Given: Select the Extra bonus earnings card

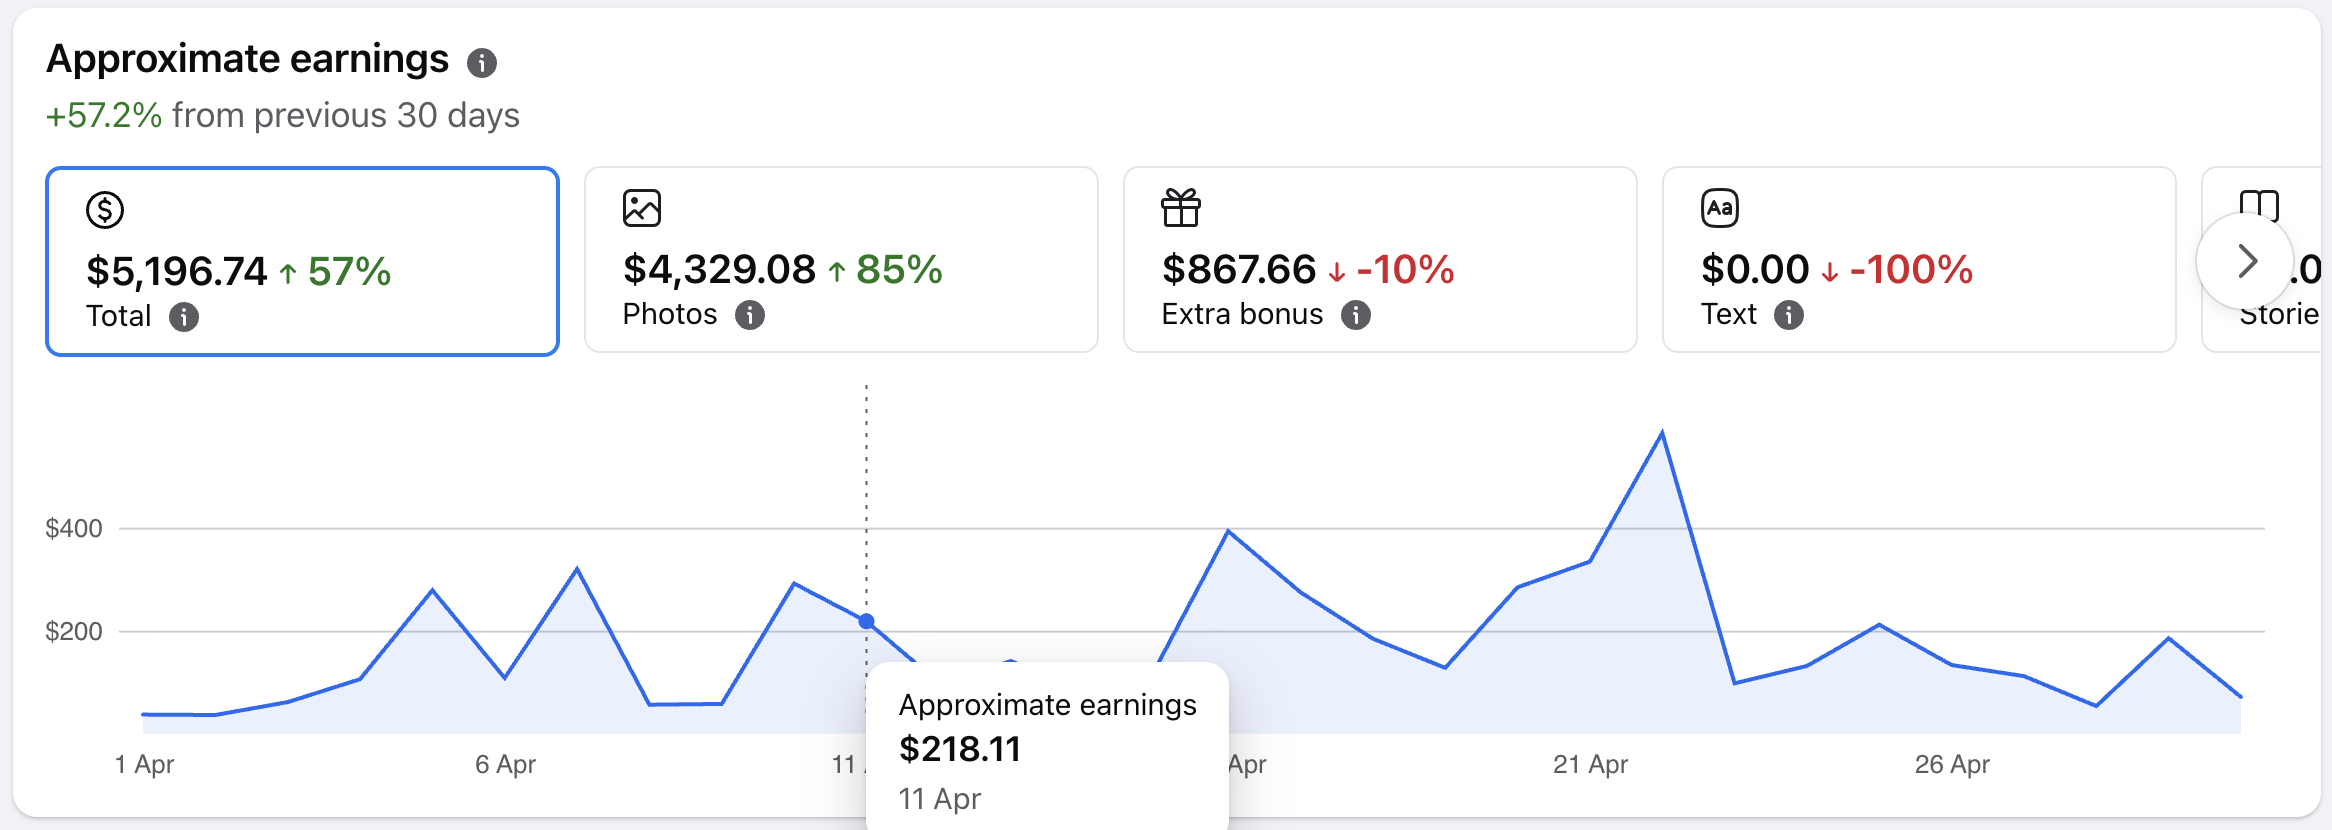Looking at the screenshot, I should pyautogui.click(x=1380, y=259).
